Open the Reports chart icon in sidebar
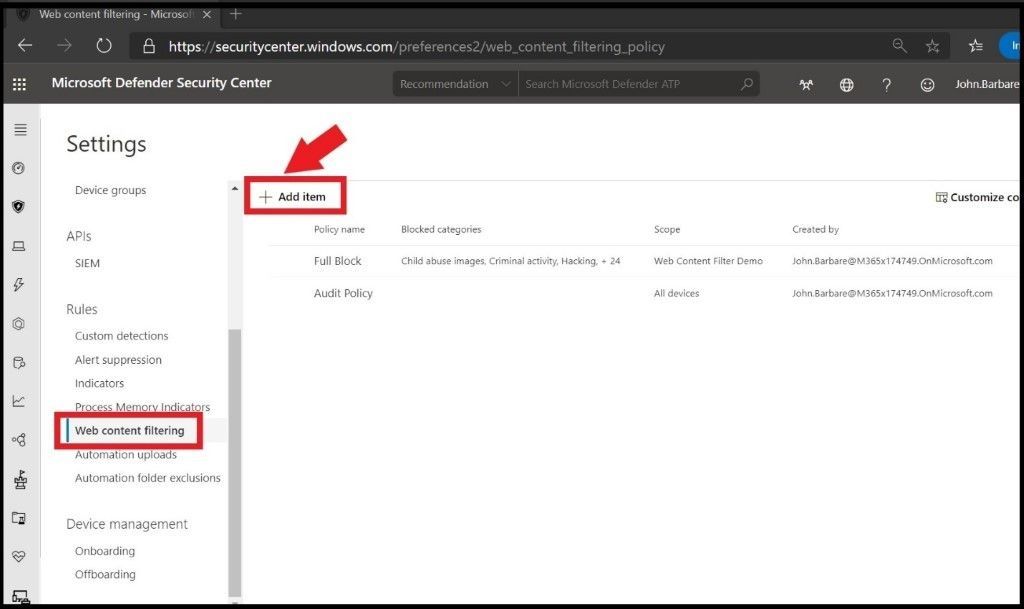The image size is (1024, 609). coord(18,401)
